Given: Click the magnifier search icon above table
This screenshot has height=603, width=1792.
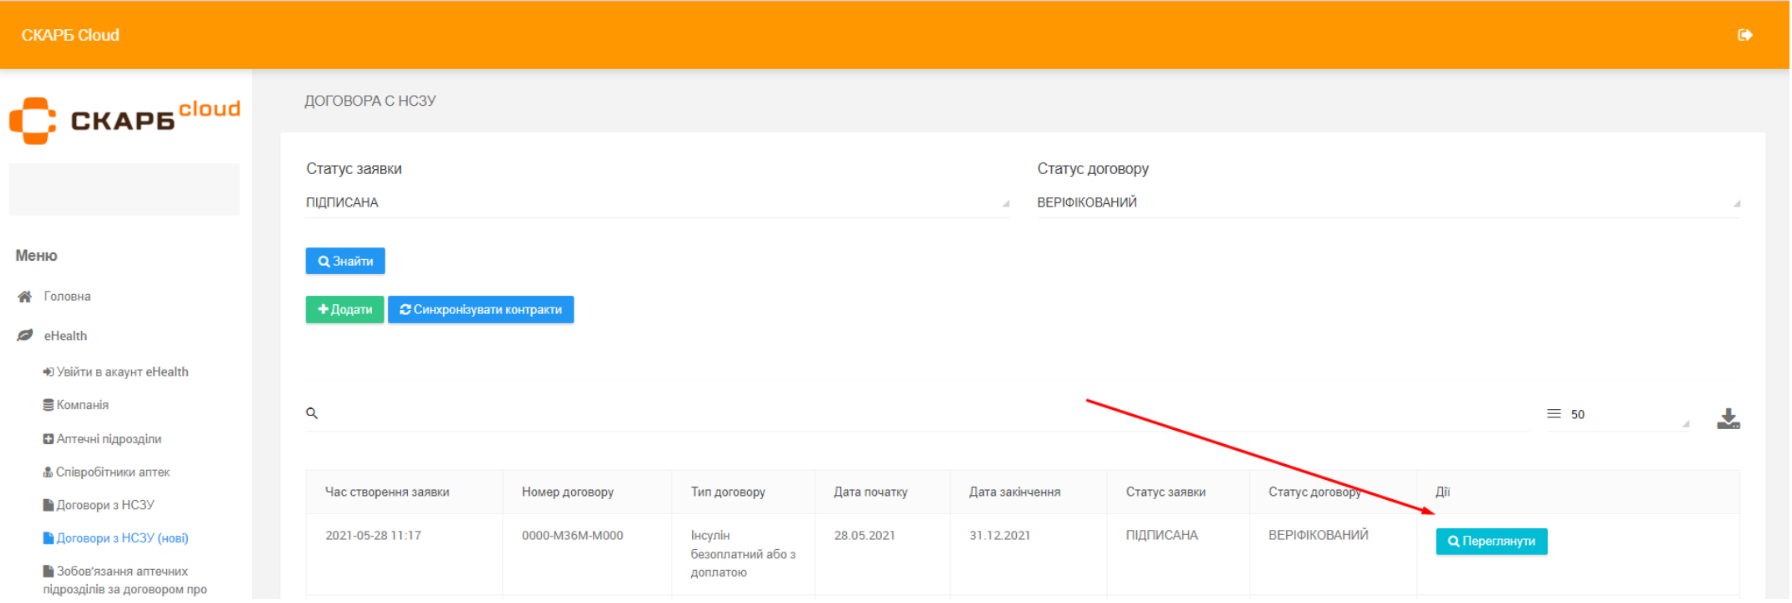Looking at the screenshot, I should (x=312, y=413).
